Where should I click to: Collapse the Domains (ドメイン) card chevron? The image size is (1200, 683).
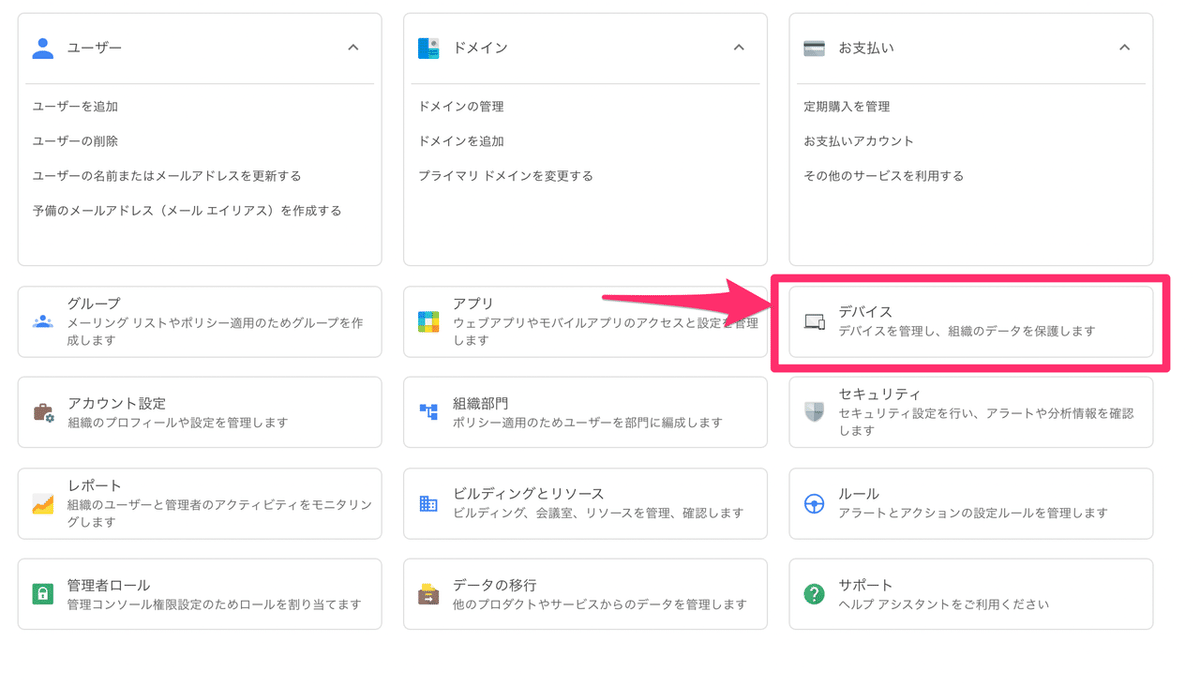pos(739,47)
